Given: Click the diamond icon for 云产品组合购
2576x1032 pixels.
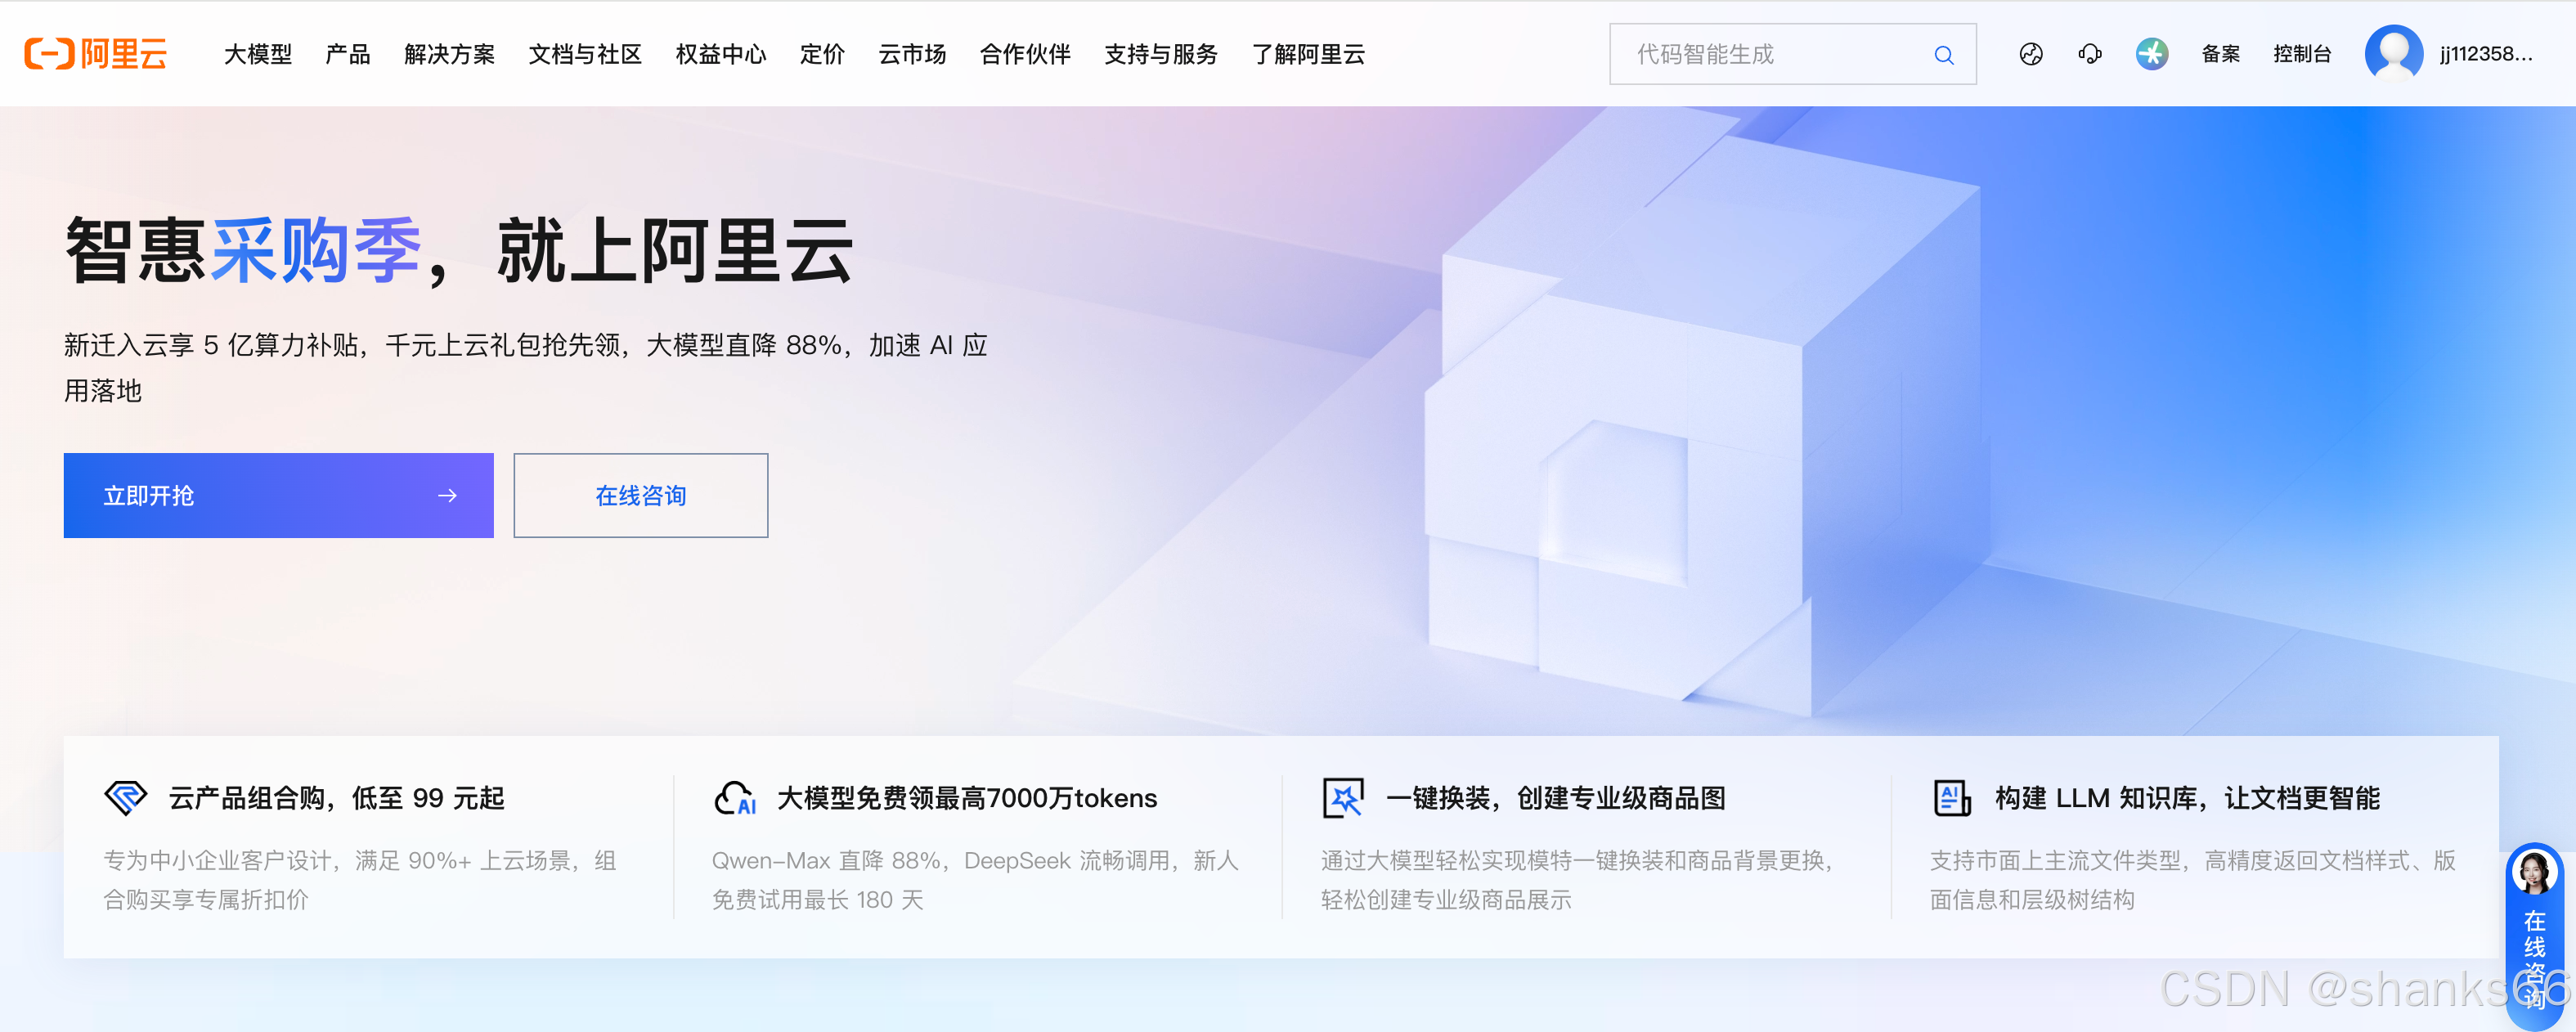Looking at the screenshot, I should coord(126,797).
